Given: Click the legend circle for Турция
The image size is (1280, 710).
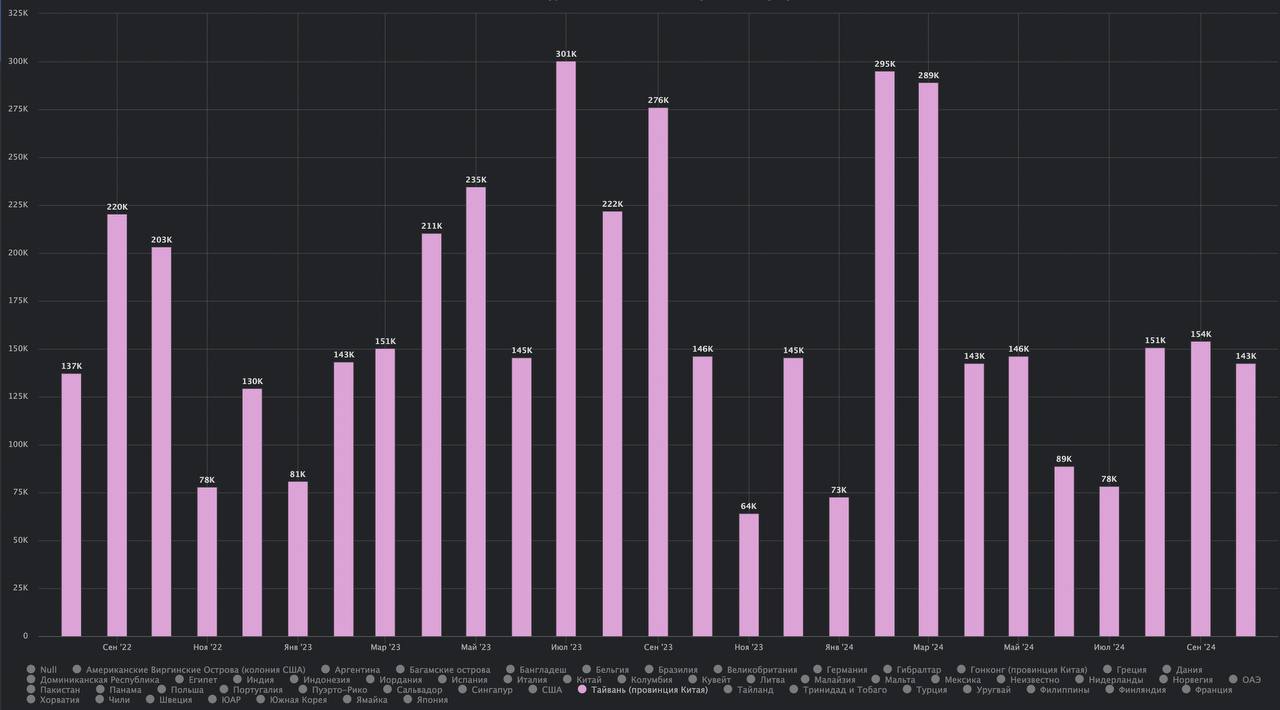Looking at the screenshot, I should click(x=907, y=690).
